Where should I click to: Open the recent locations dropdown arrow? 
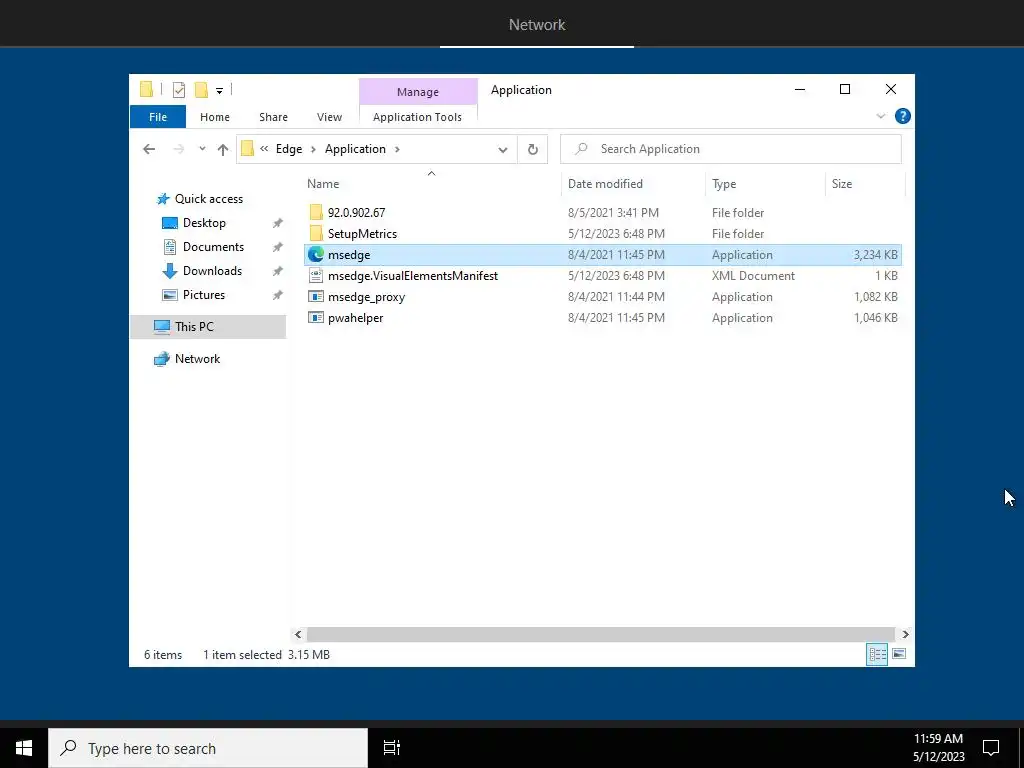coord(202,149)
